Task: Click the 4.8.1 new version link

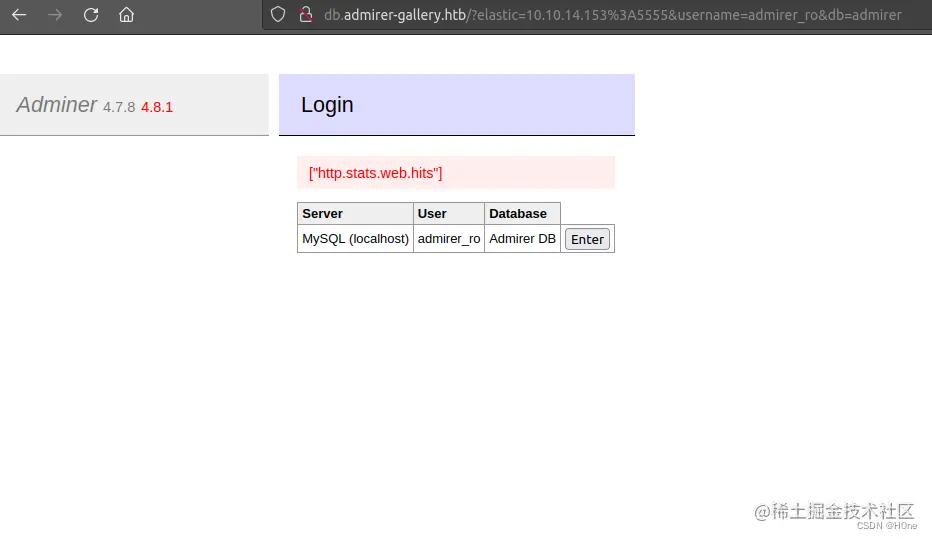Action: pyautogui.click(x=157, y=107)
